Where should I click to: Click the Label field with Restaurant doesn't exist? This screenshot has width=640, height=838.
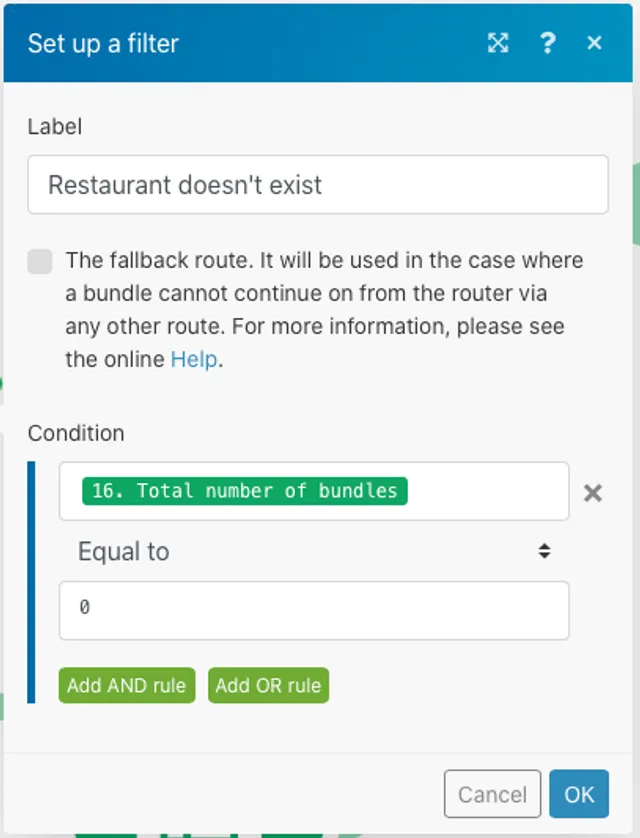click(317, 185)
